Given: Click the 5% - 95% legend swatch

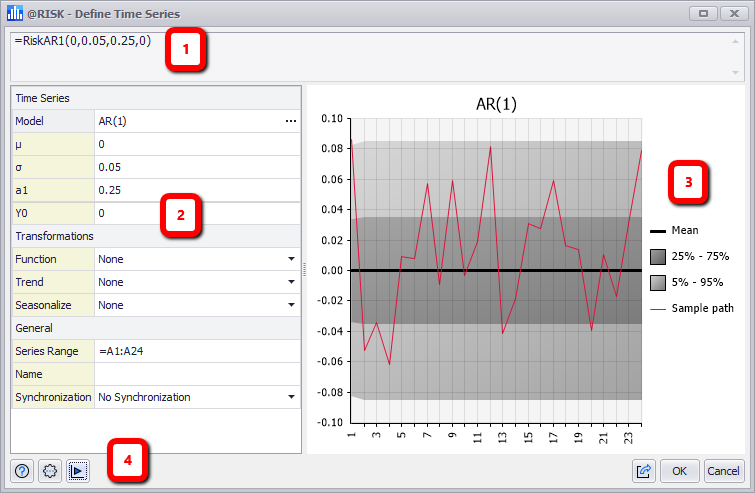Looking at the screenshot, I should [x=658, y=282].
